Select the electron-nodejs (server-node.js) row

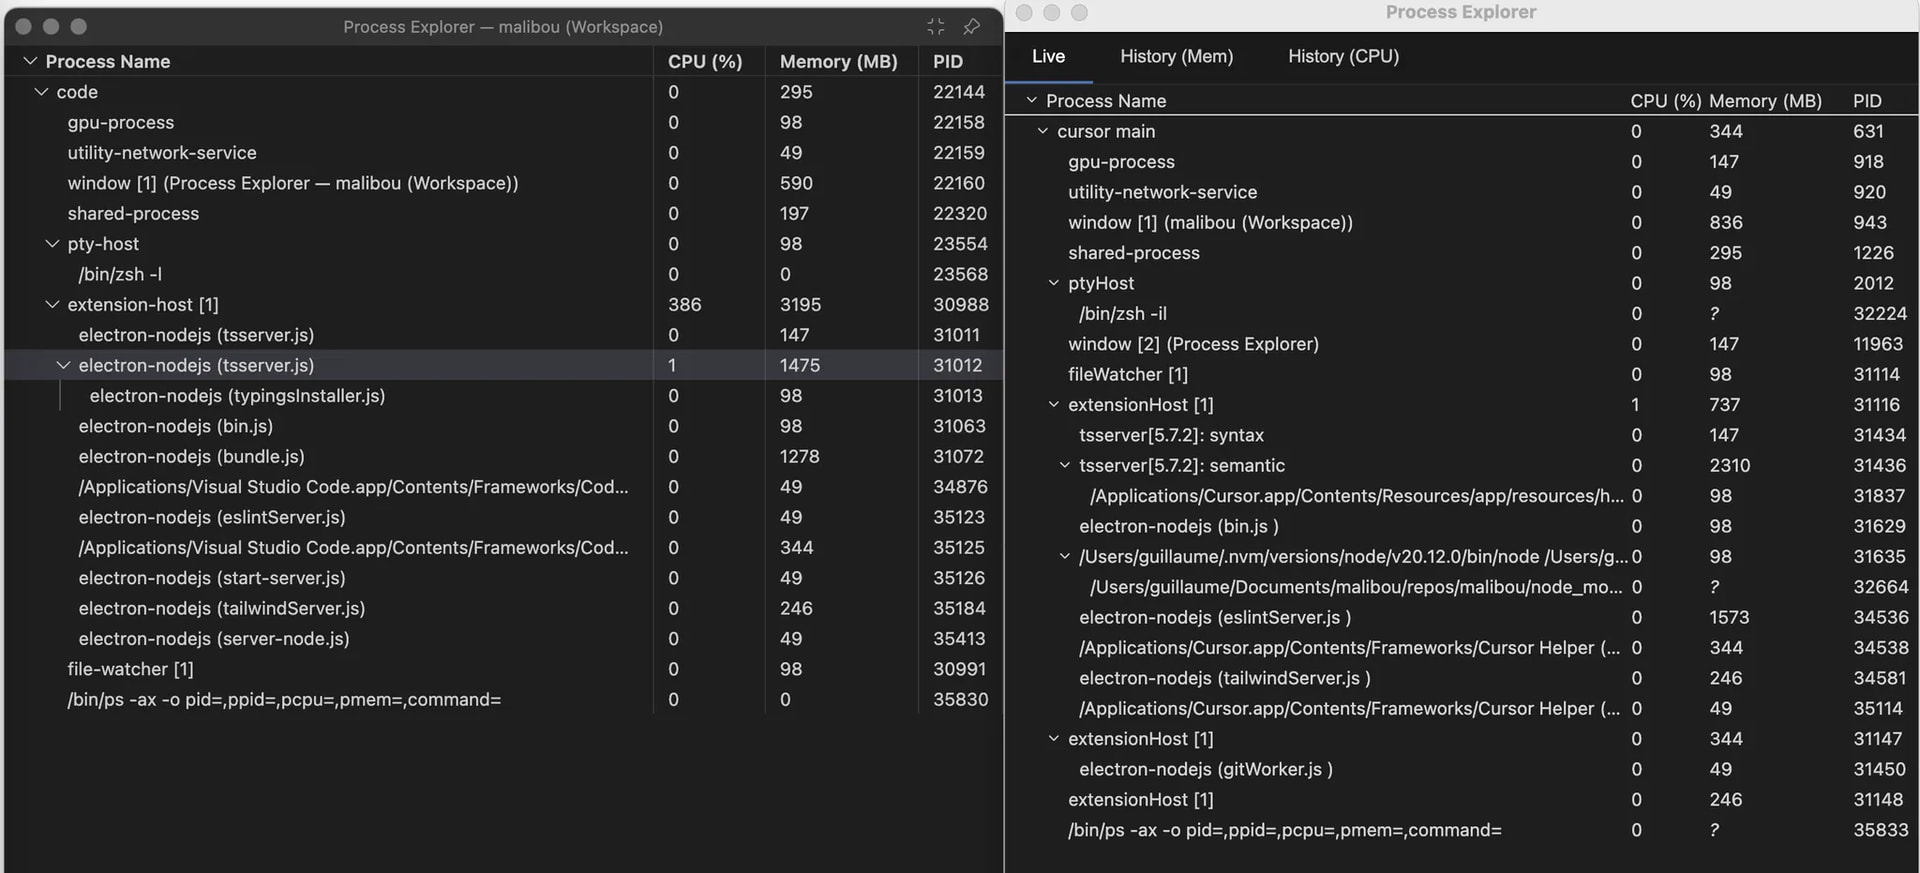pyautogui.click(x=504, y=639)
